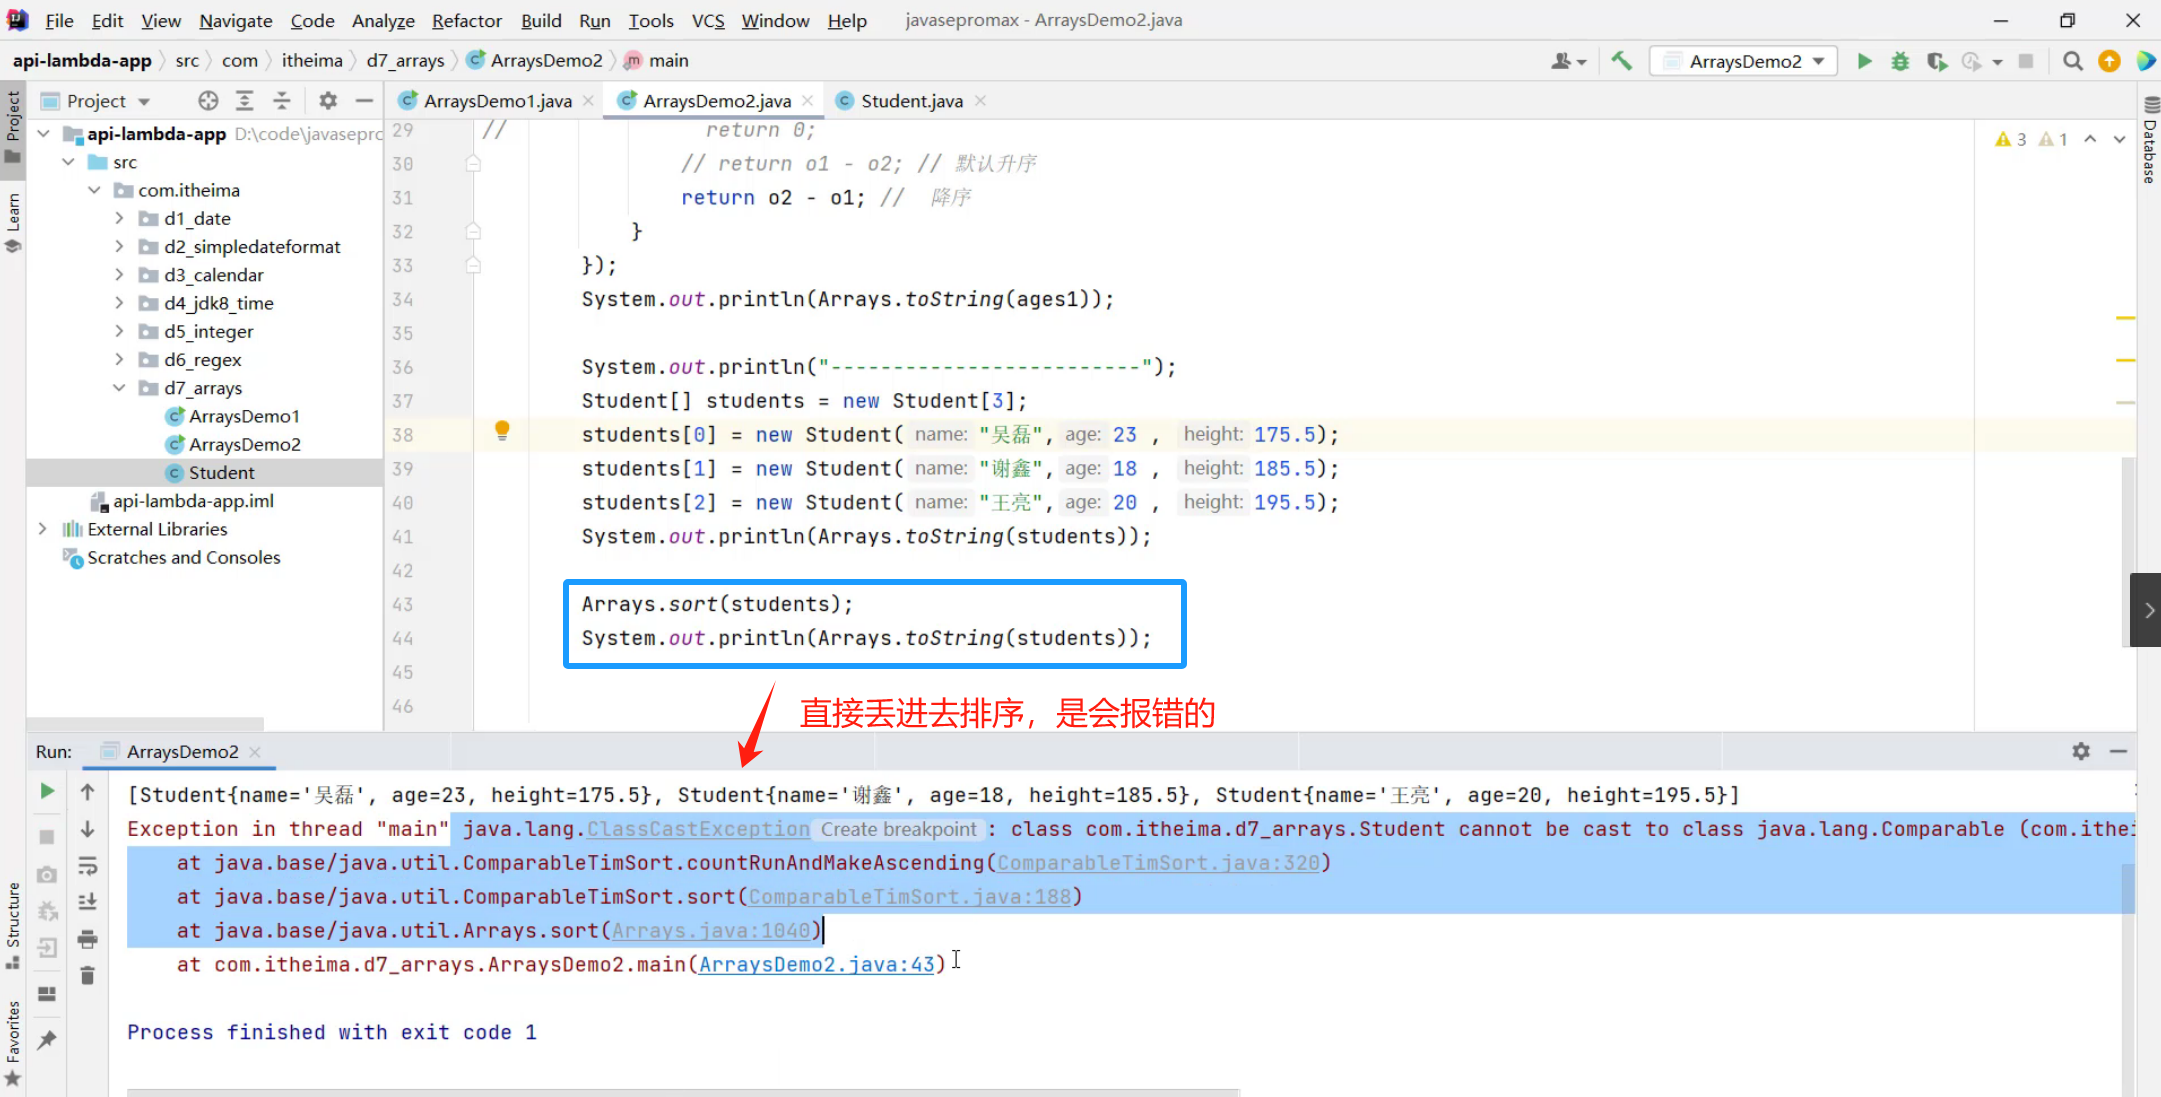Select ArraysDemo1 in the project tree
Image resolution: width=2161 pixels, height=1097 pixels.
click(244, 416)
